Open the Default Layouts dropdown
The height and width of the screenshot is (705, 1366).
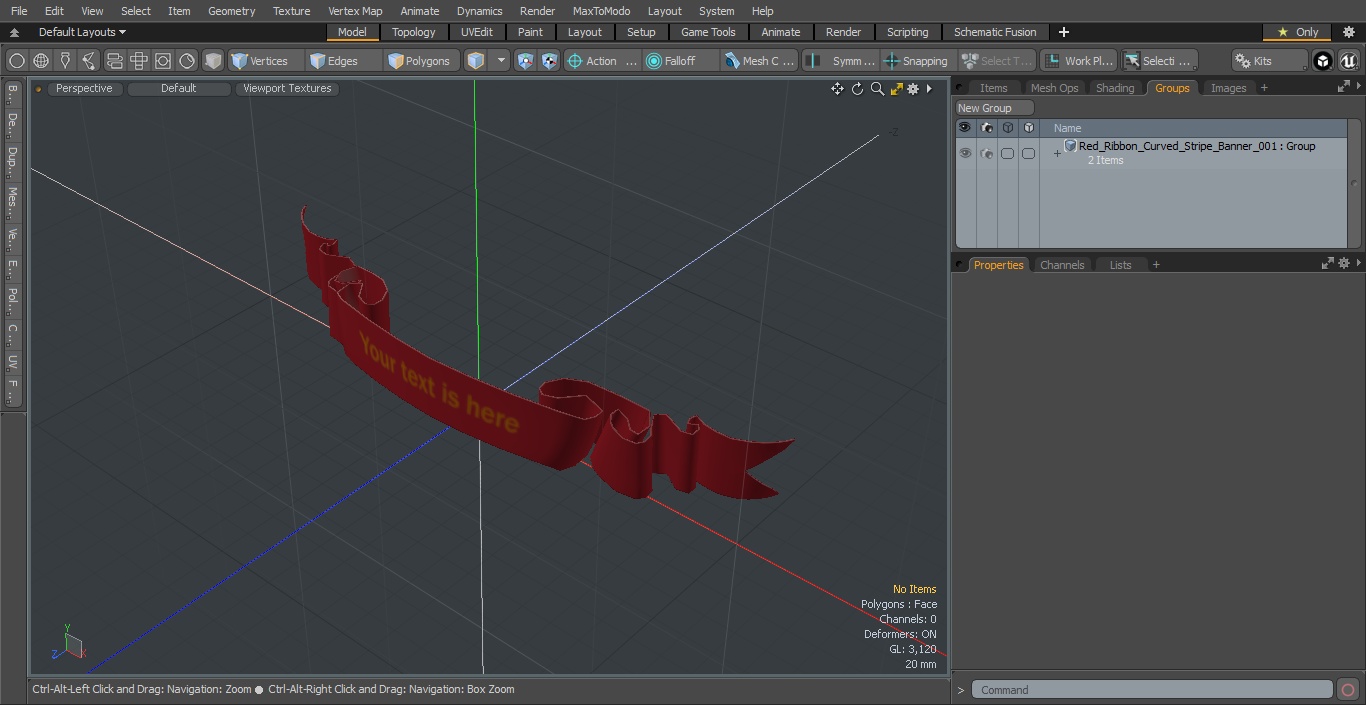pyautogui.click(x=82, y=32)
